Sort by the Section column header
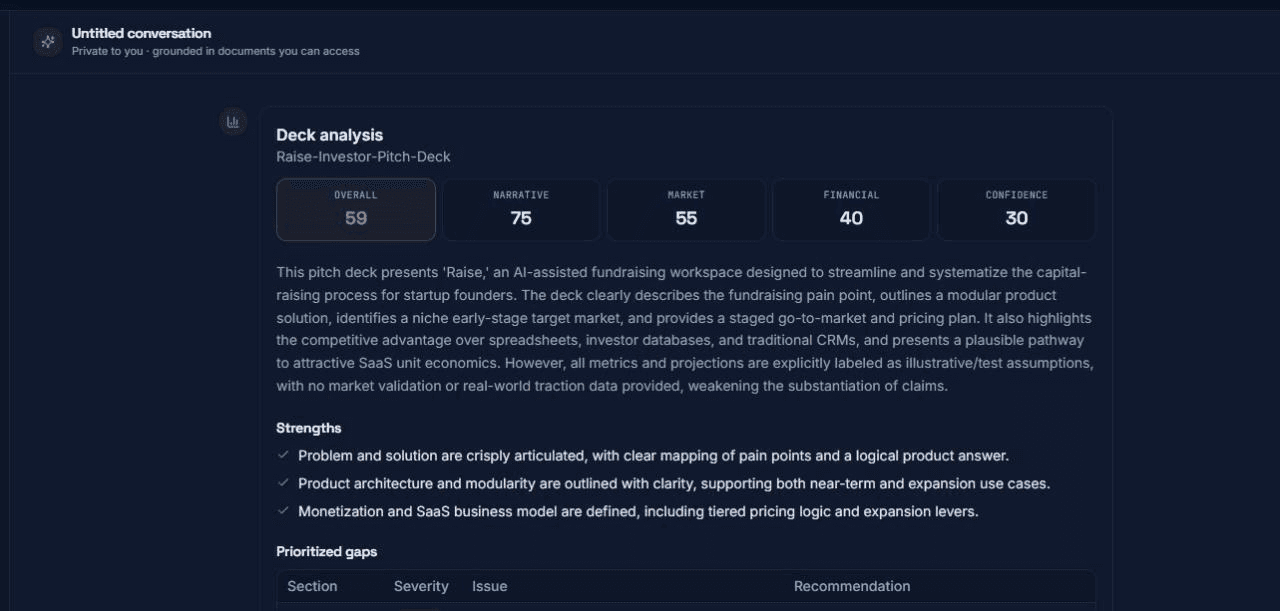Screen dimensions: 1280x611 [312, 586]
